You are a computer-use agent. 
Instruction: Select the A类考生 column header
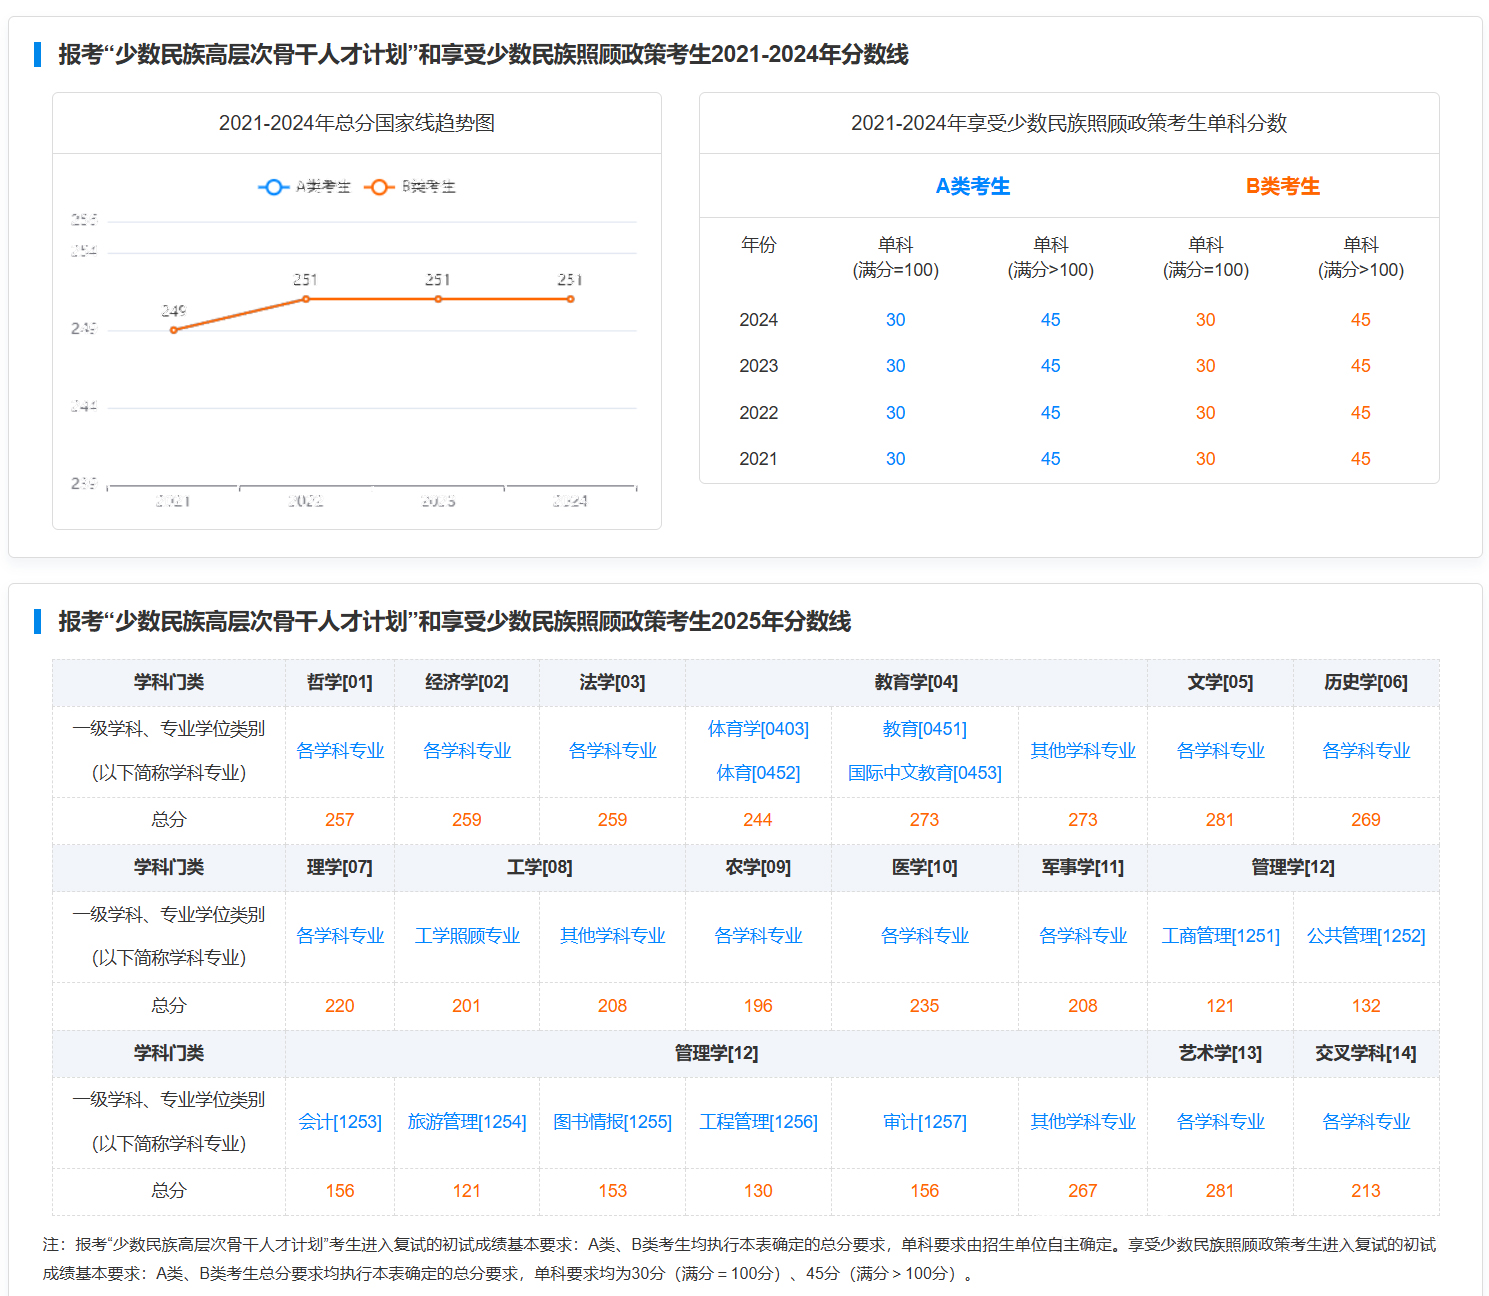point(973,185)
